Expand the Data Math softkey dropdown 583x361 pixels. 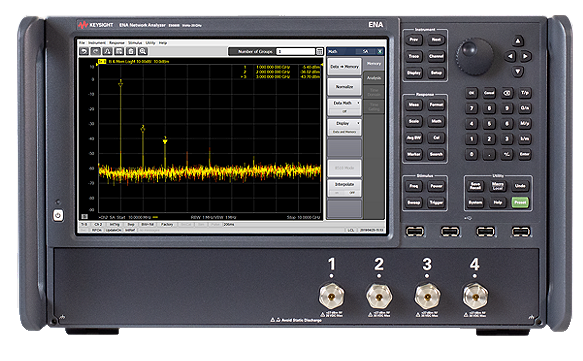pos(344,107)
